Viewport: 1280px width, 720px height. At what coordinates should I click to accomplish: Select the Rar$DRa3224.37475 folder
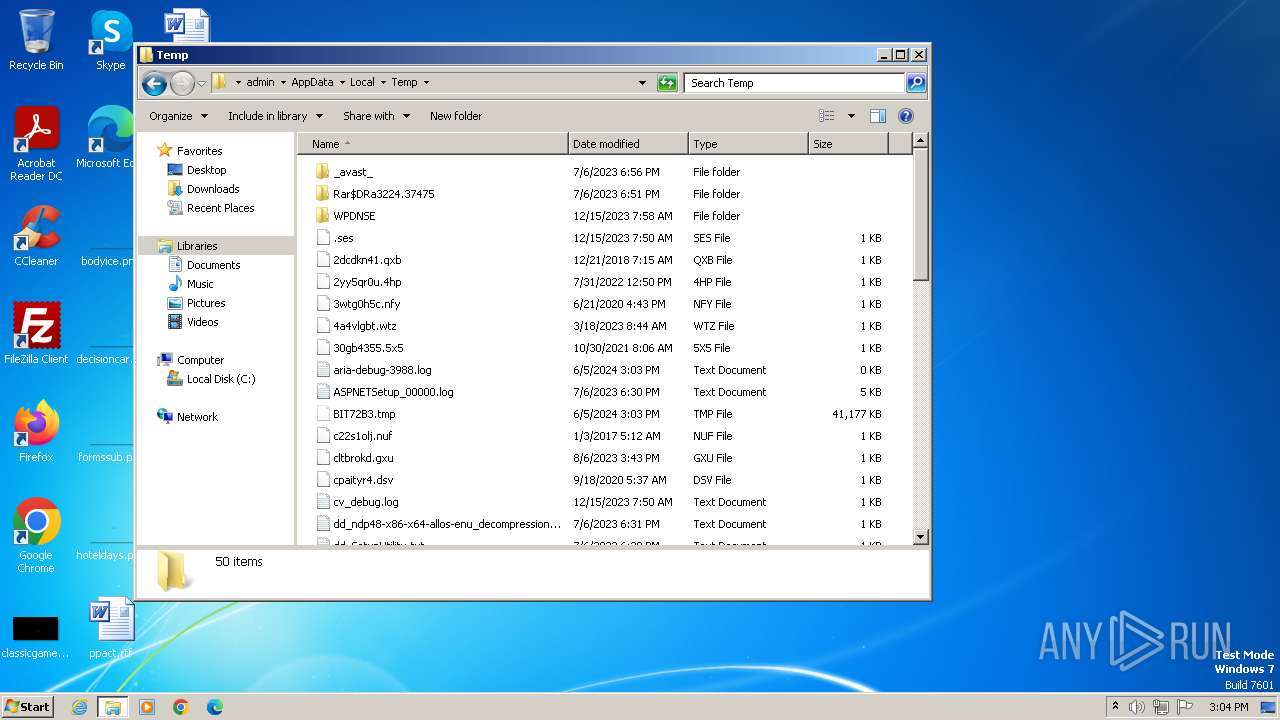(383, 194)
